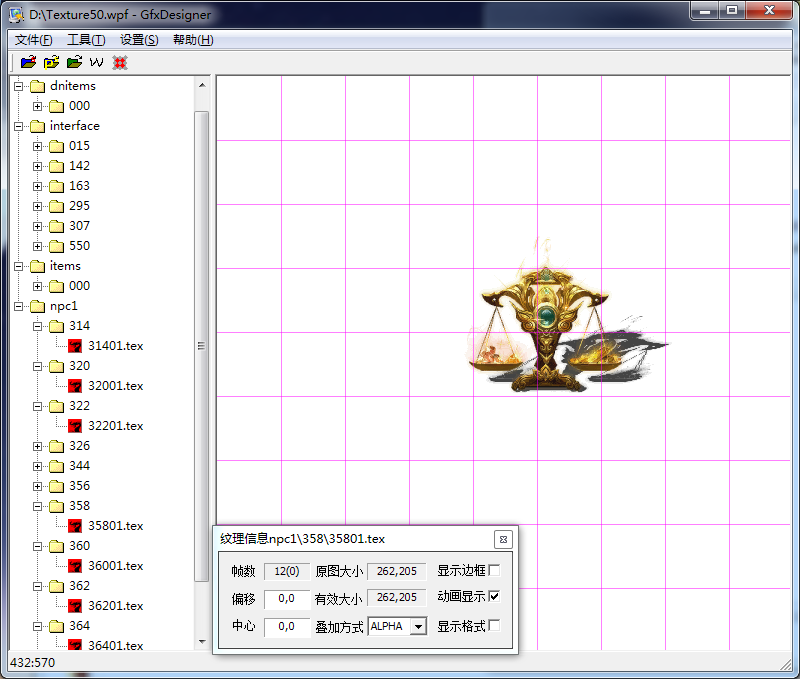Collapse the 358 folder node
The image size is (800, 679).
point(38,506)
